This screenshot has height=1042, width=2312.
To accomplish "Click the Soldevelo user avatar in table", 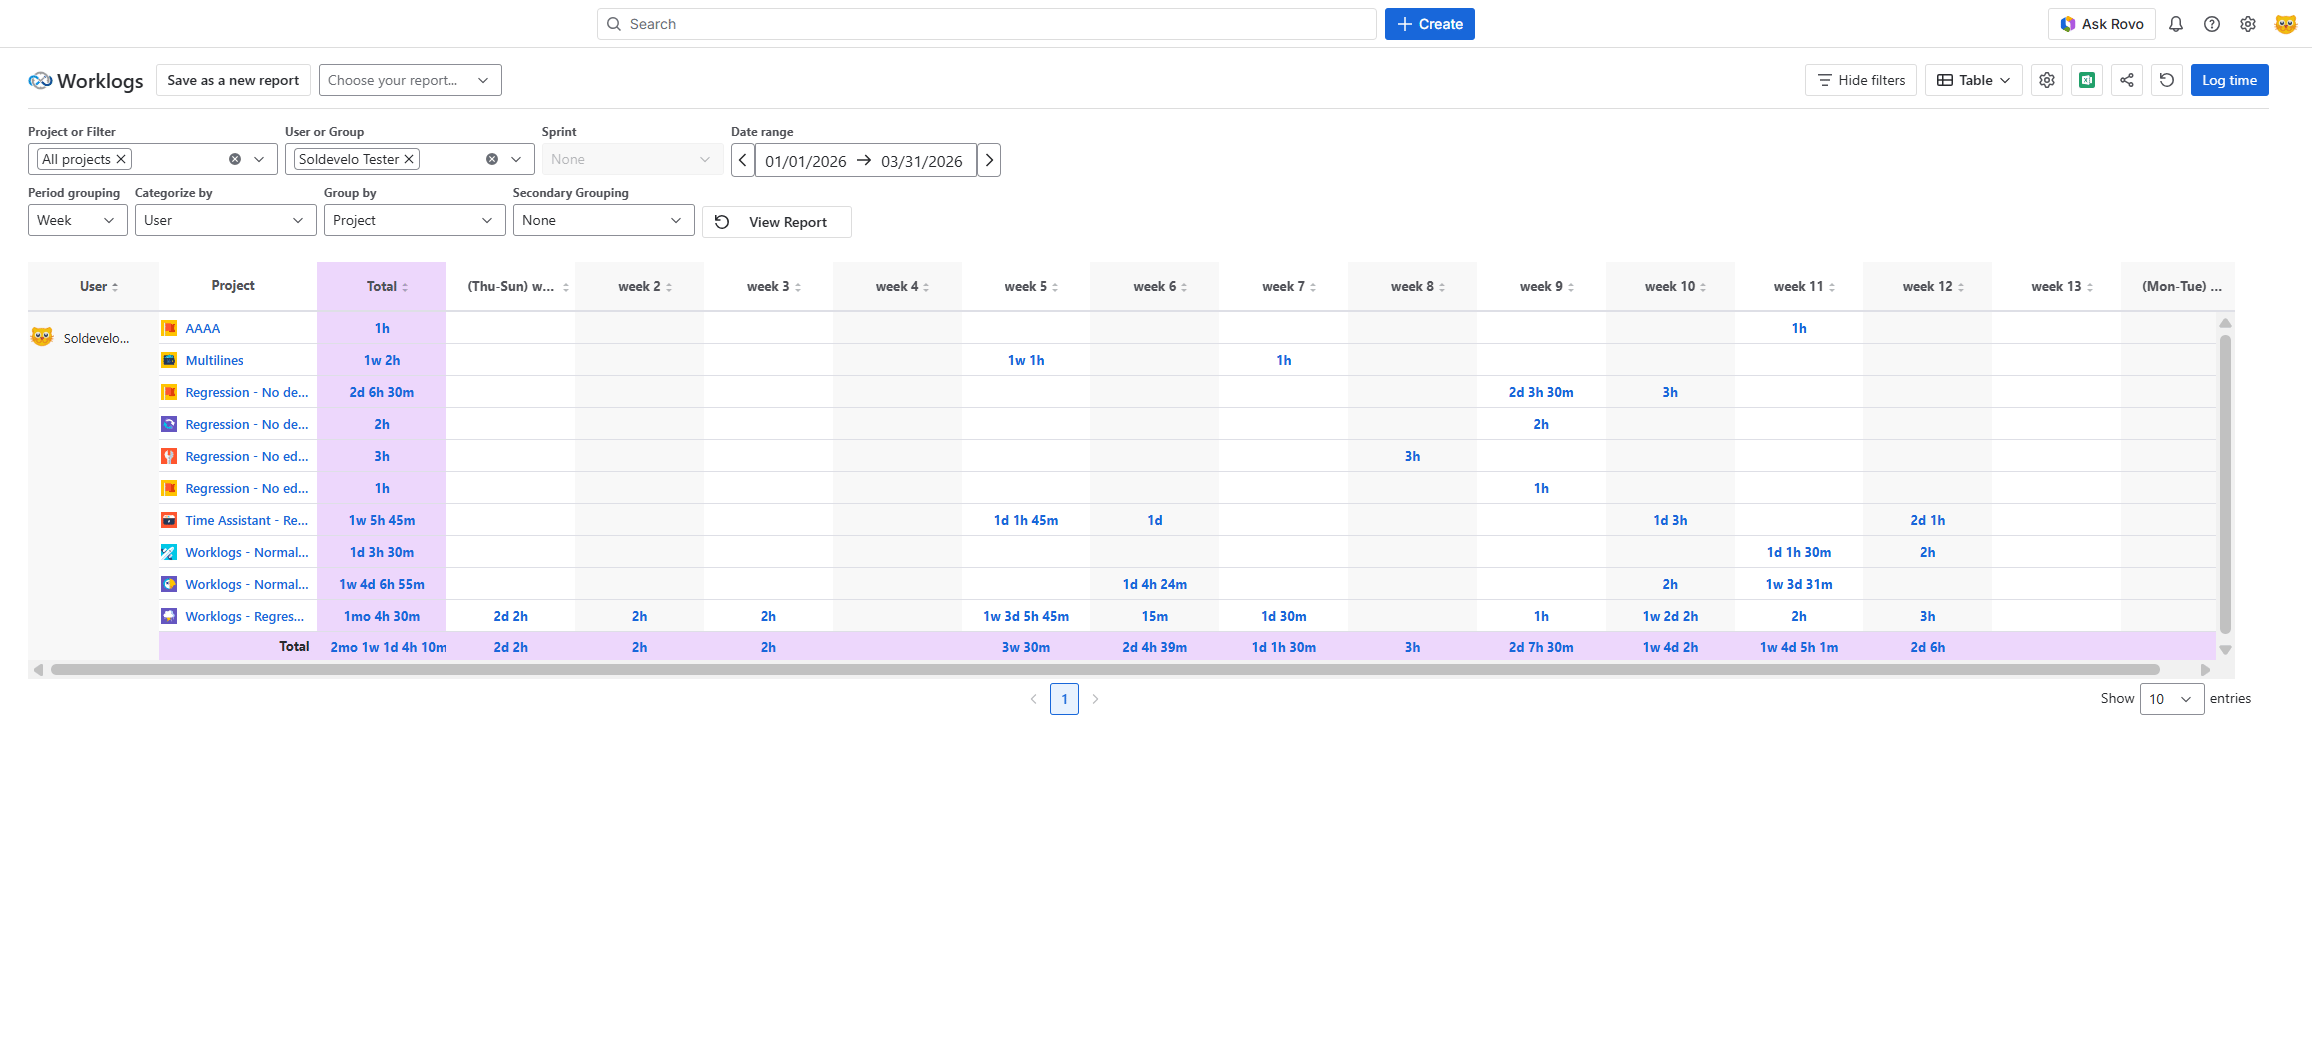I will point(42,337).
